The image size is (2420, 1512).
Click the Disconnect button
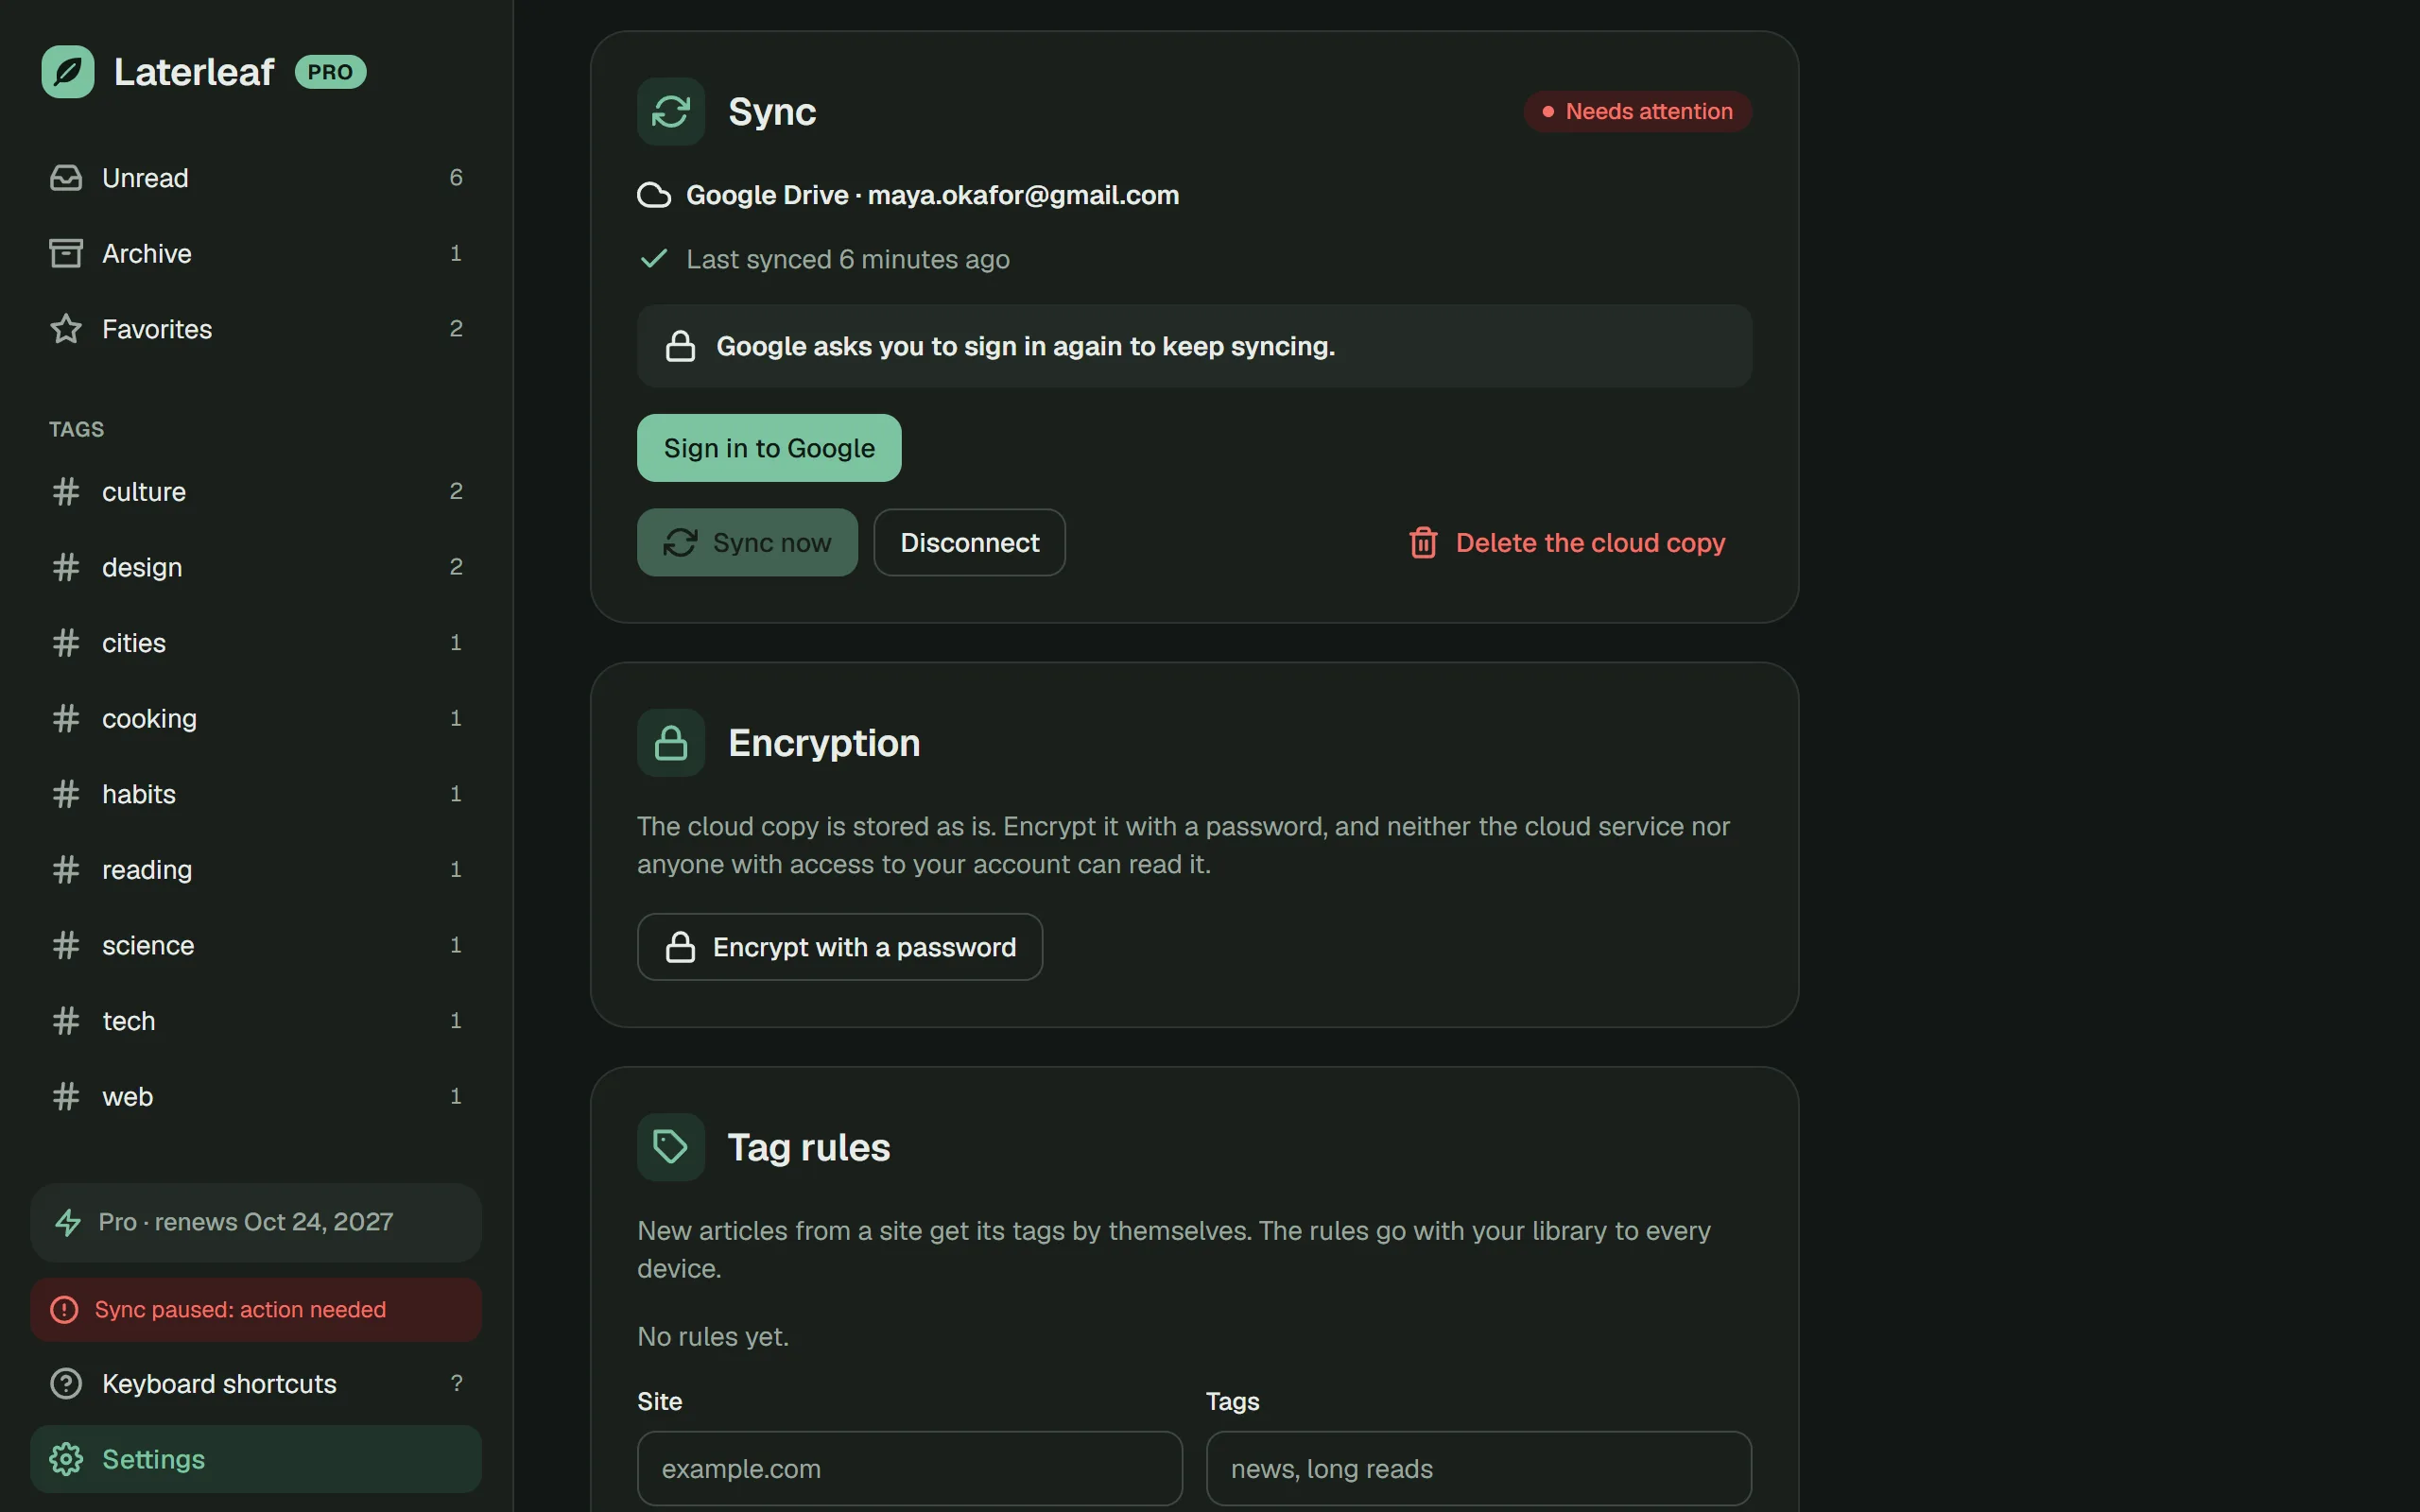coord(969,543)
